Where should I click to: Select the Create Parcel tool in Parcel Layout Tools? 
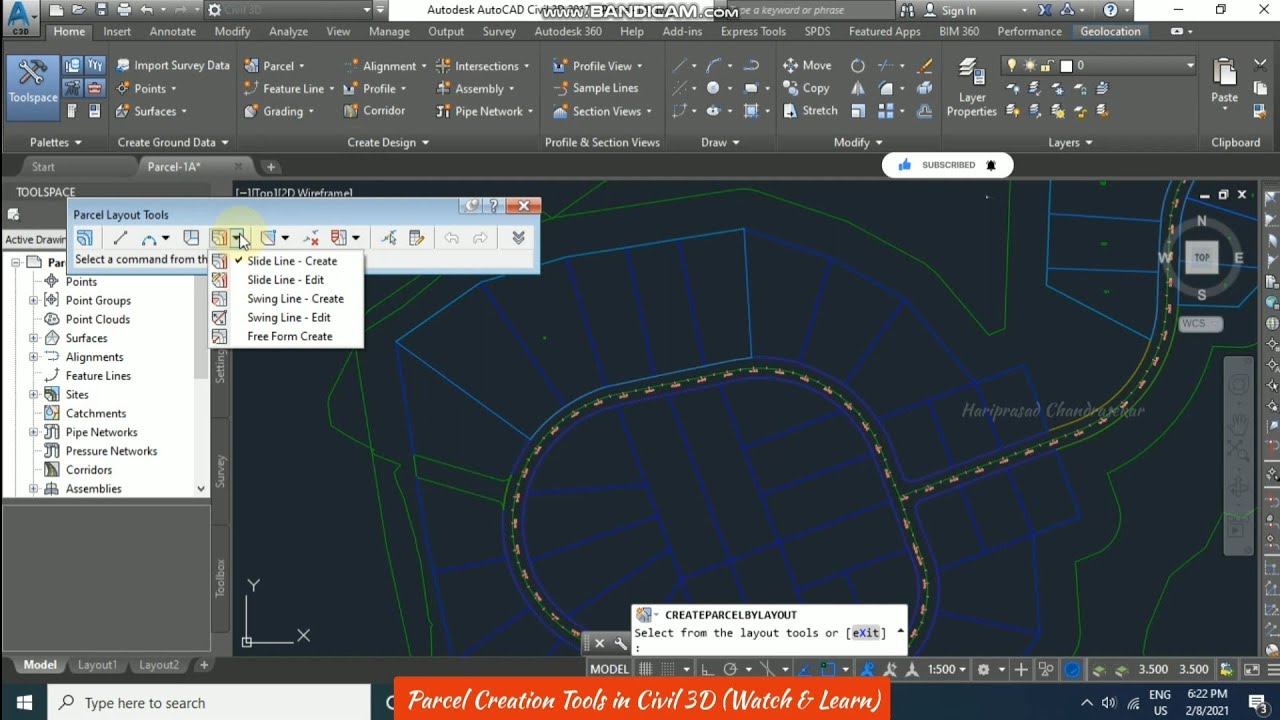pyautogui.click(x=85, y=238)
